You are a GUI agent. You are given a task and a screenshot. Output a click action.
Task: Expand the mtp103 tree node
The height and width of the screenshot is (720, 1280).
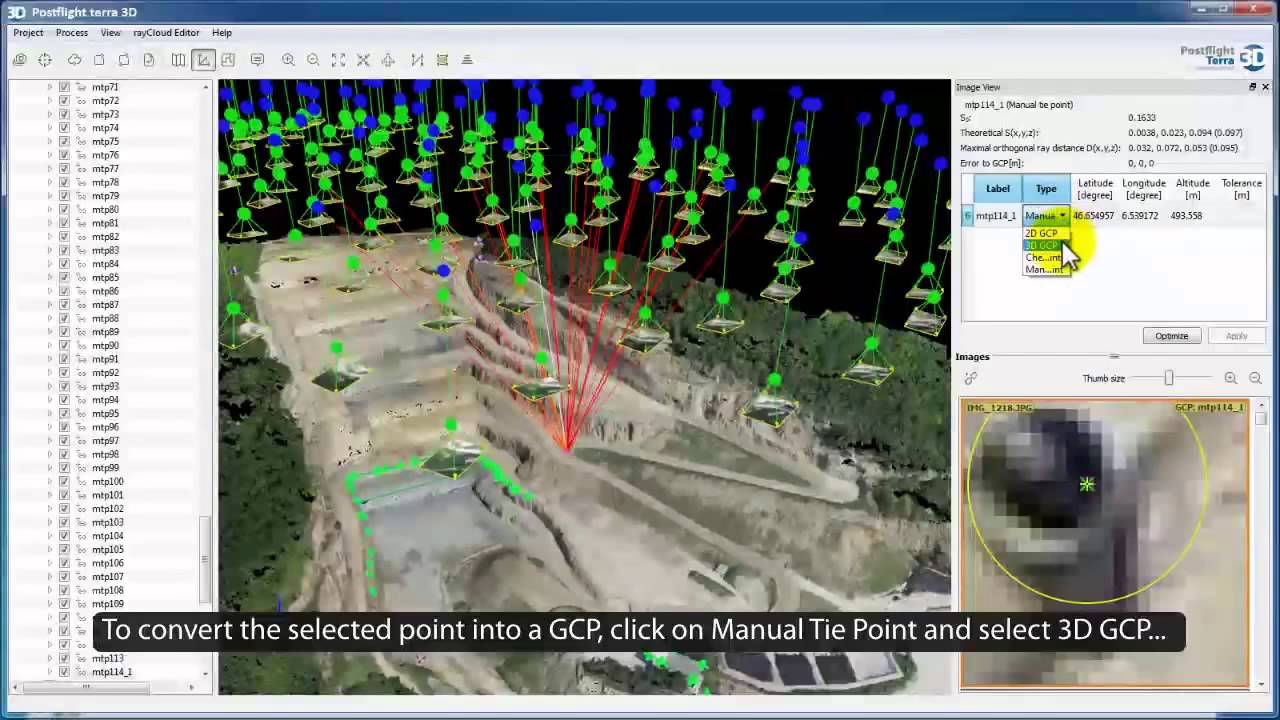click(x=49, y=522)
